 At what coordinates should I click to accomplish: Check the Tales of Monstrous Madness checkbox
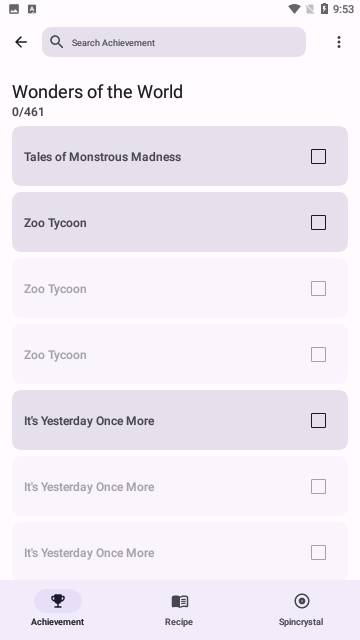[x=318, y=156]
